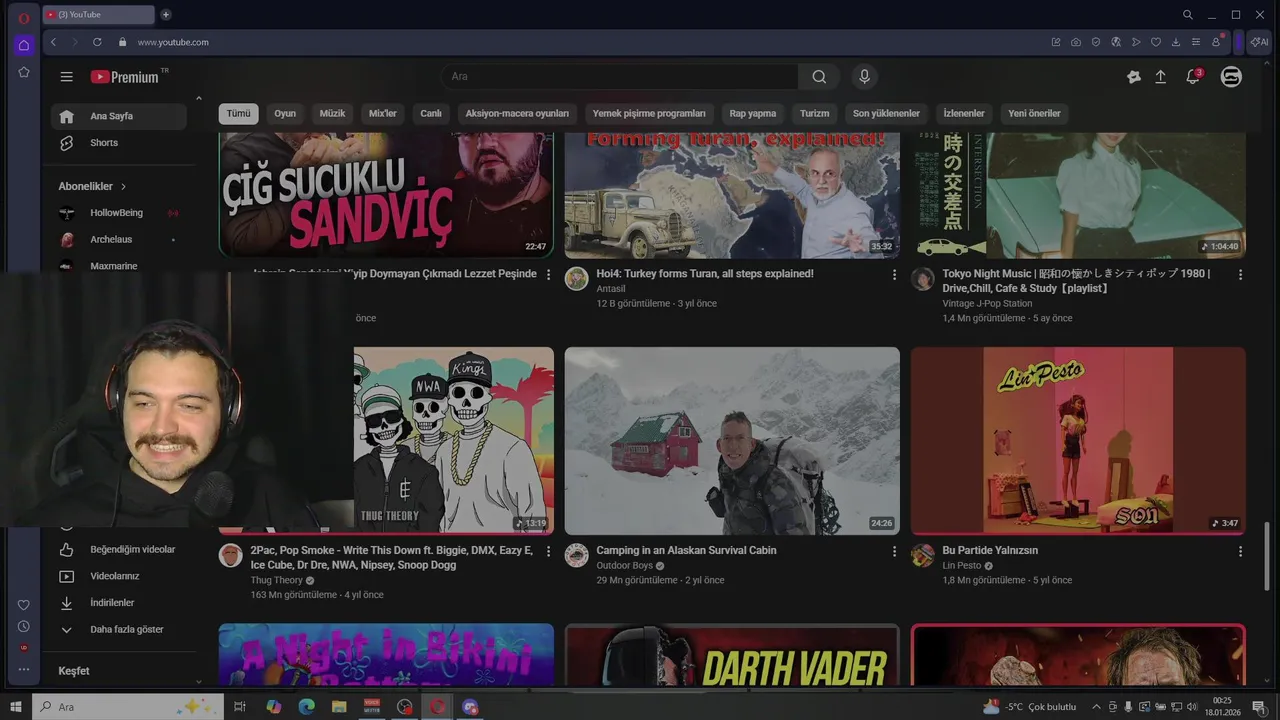Open Beğendiğim videolar playlist
This screenshot has width=1280, height=720.
tap(119, 550)
